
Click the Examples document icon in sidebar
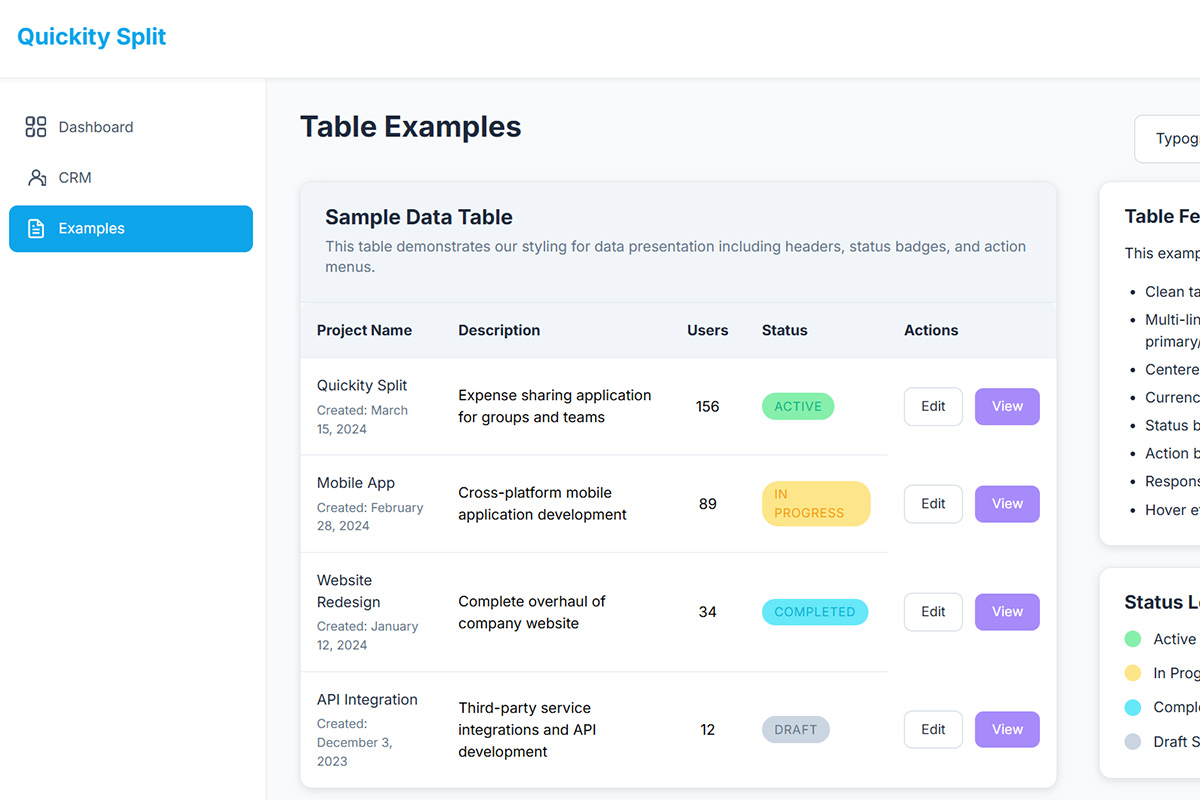pyautogui.click(x=36, y=229)
